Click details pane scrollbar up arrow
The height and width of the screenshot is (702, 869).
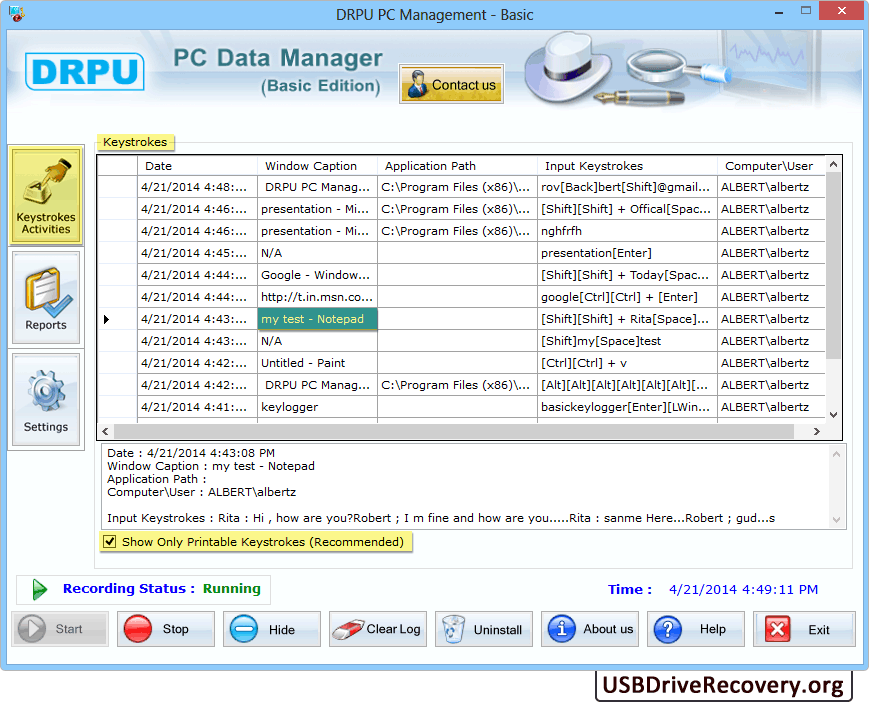[x=836, y=454]
